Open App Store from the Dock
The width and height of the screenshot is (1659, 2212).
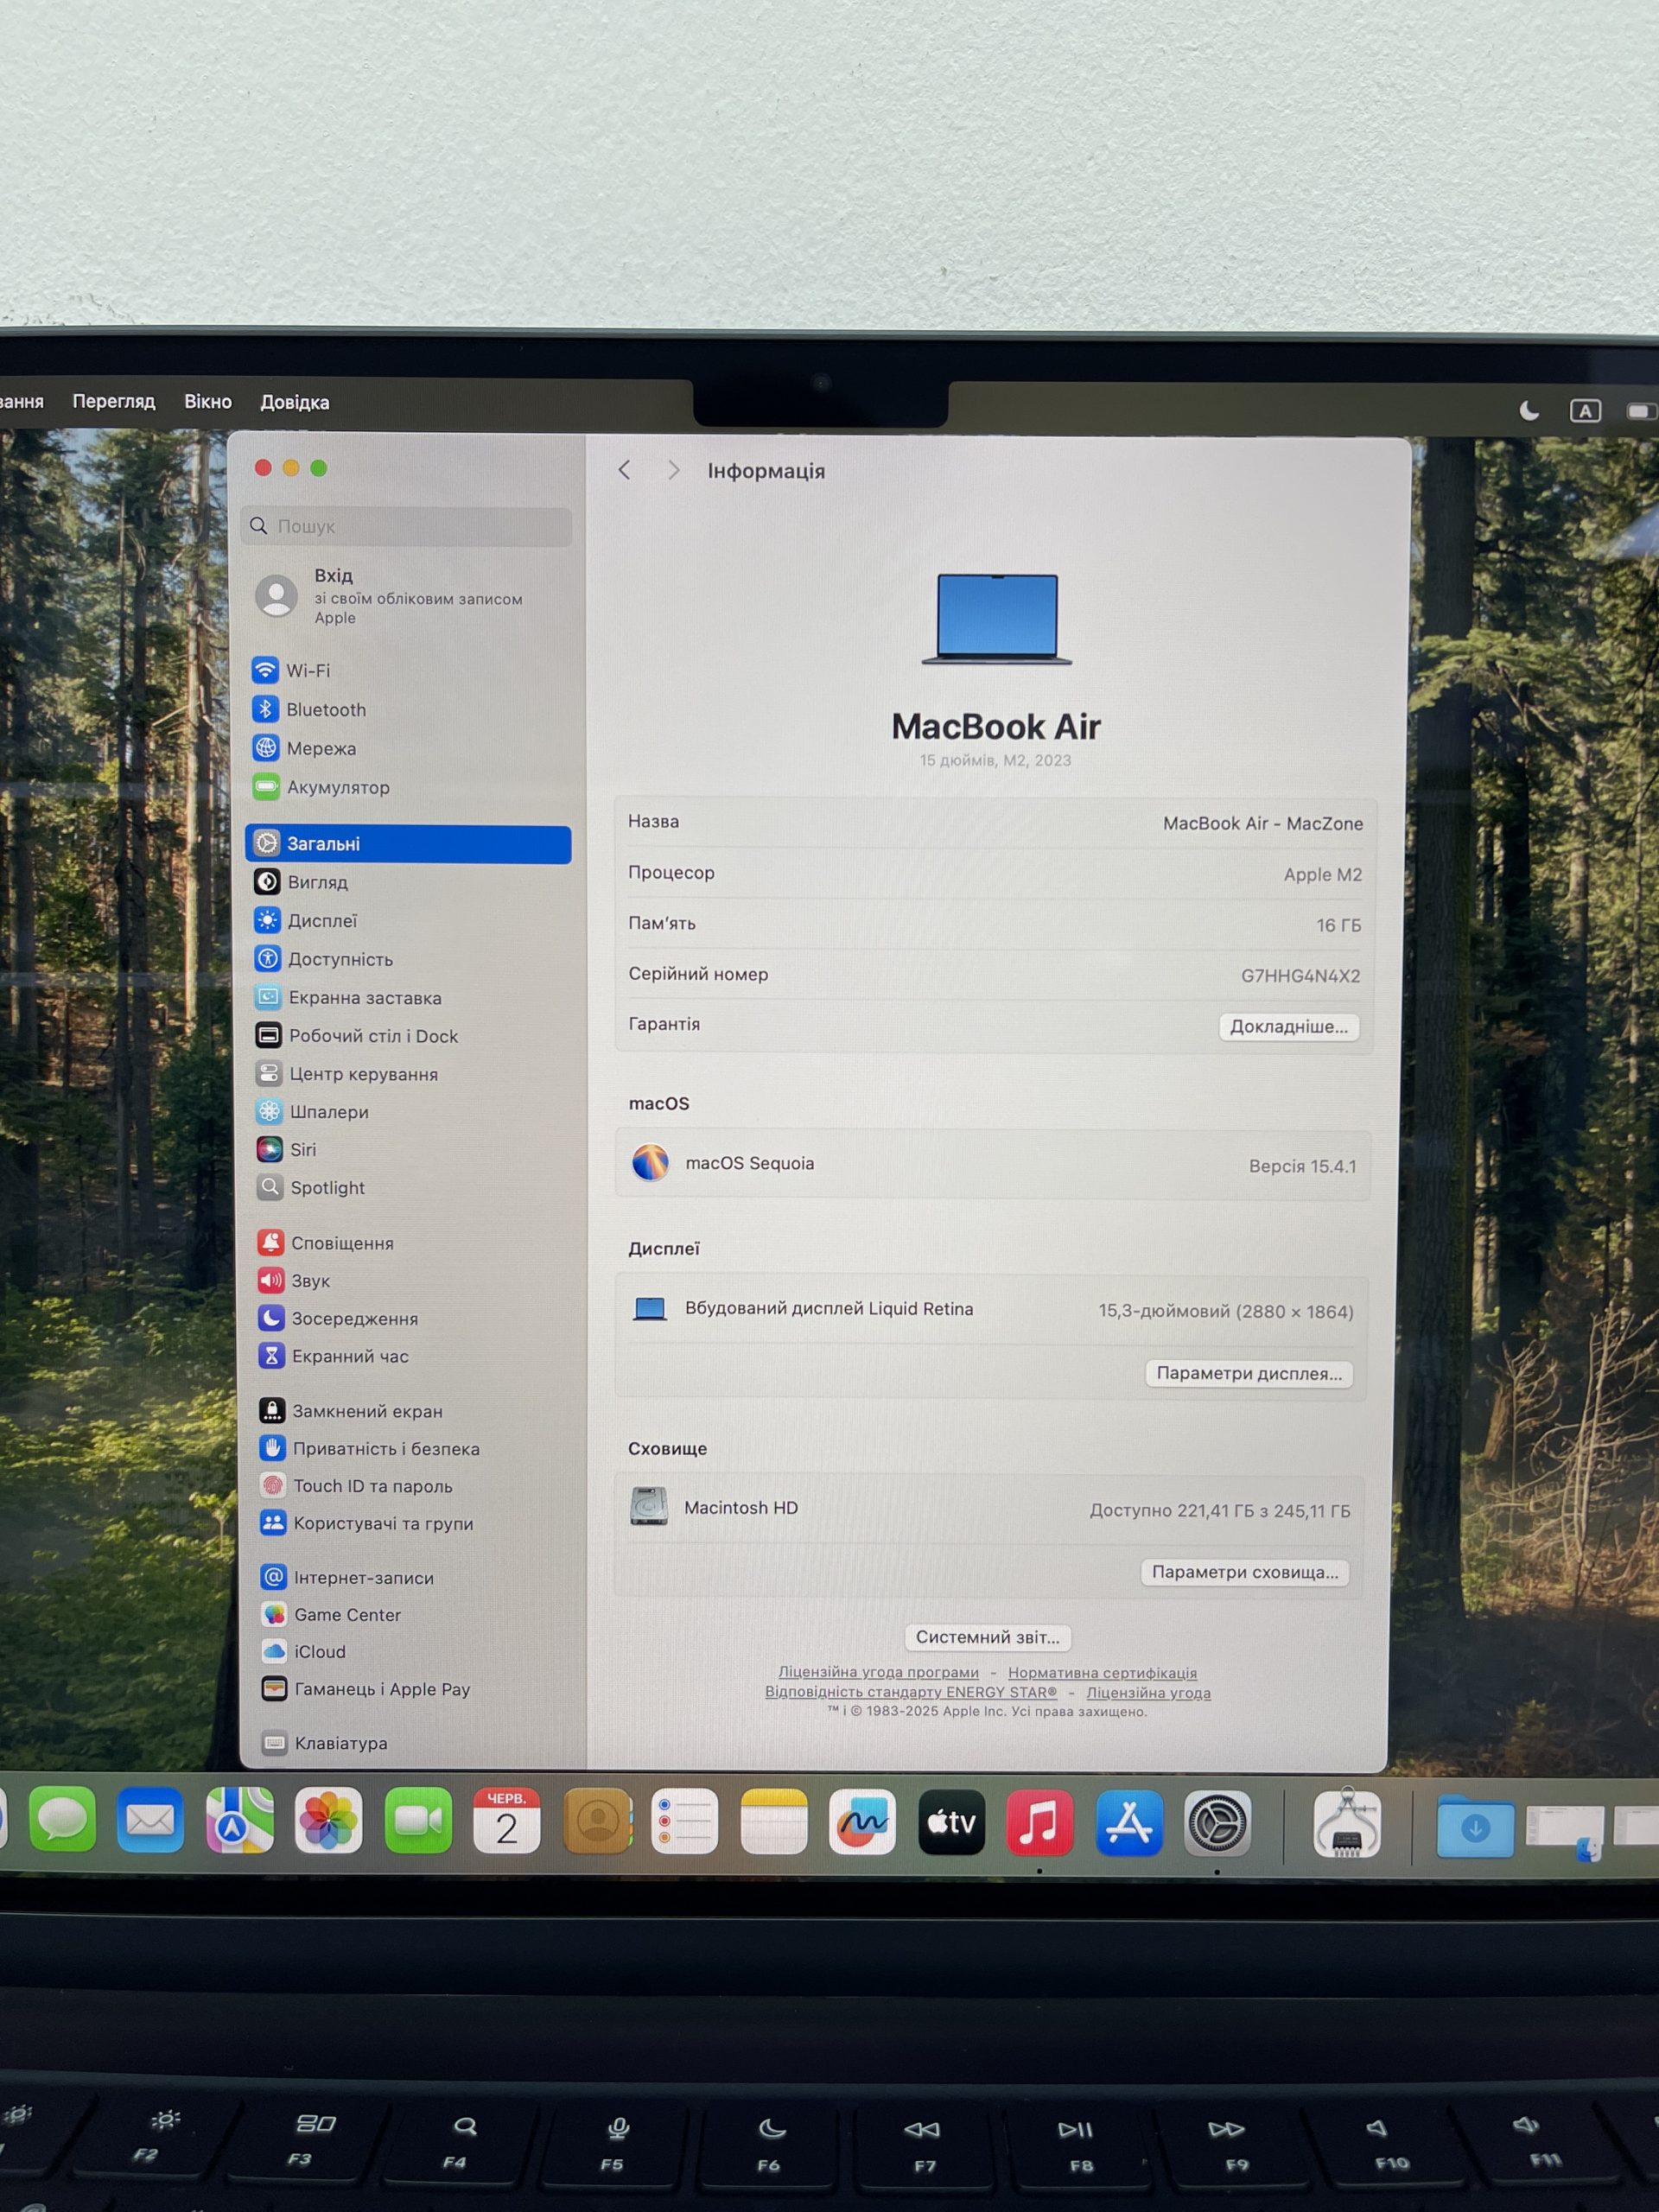coord(1129,1824)
